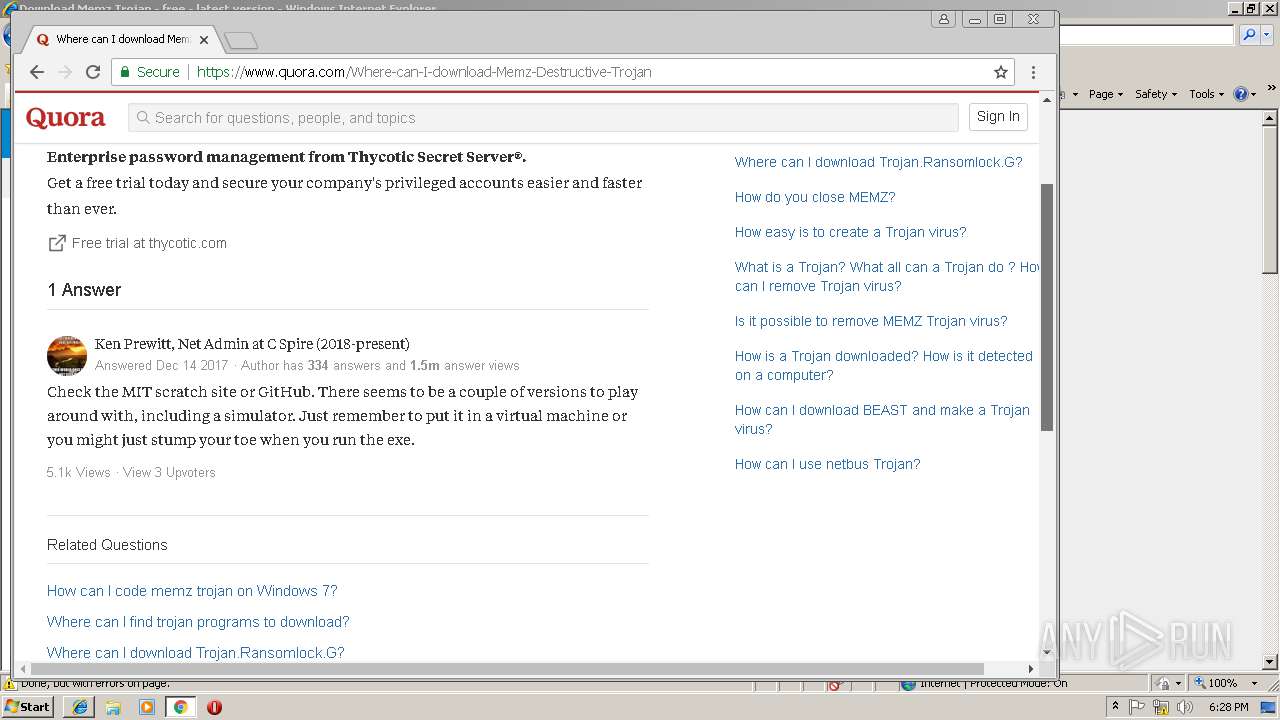This screenshot has height=720, width=1280.
Task: Click the volume speaker tray icon
Action: point(1185,707)
